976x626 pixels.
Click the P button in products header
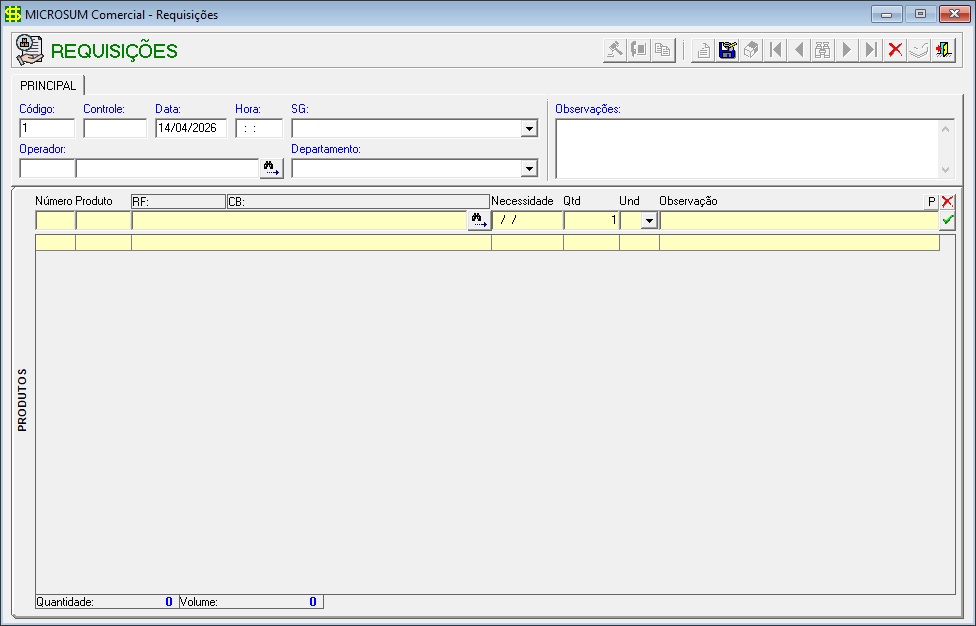tap(931, 201)
